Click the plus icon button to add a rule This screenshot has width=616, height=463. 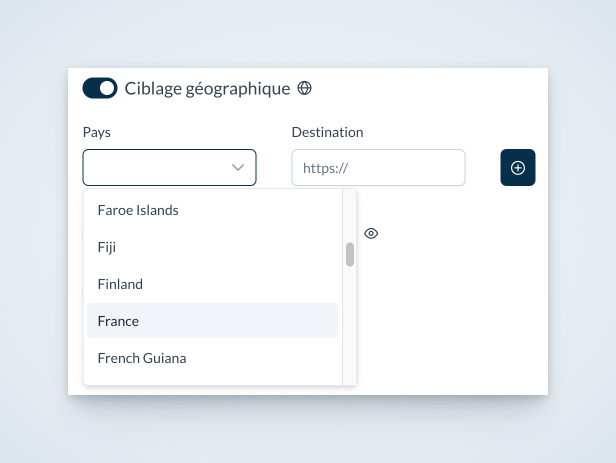pyautogui.click(x=518, y=167)
